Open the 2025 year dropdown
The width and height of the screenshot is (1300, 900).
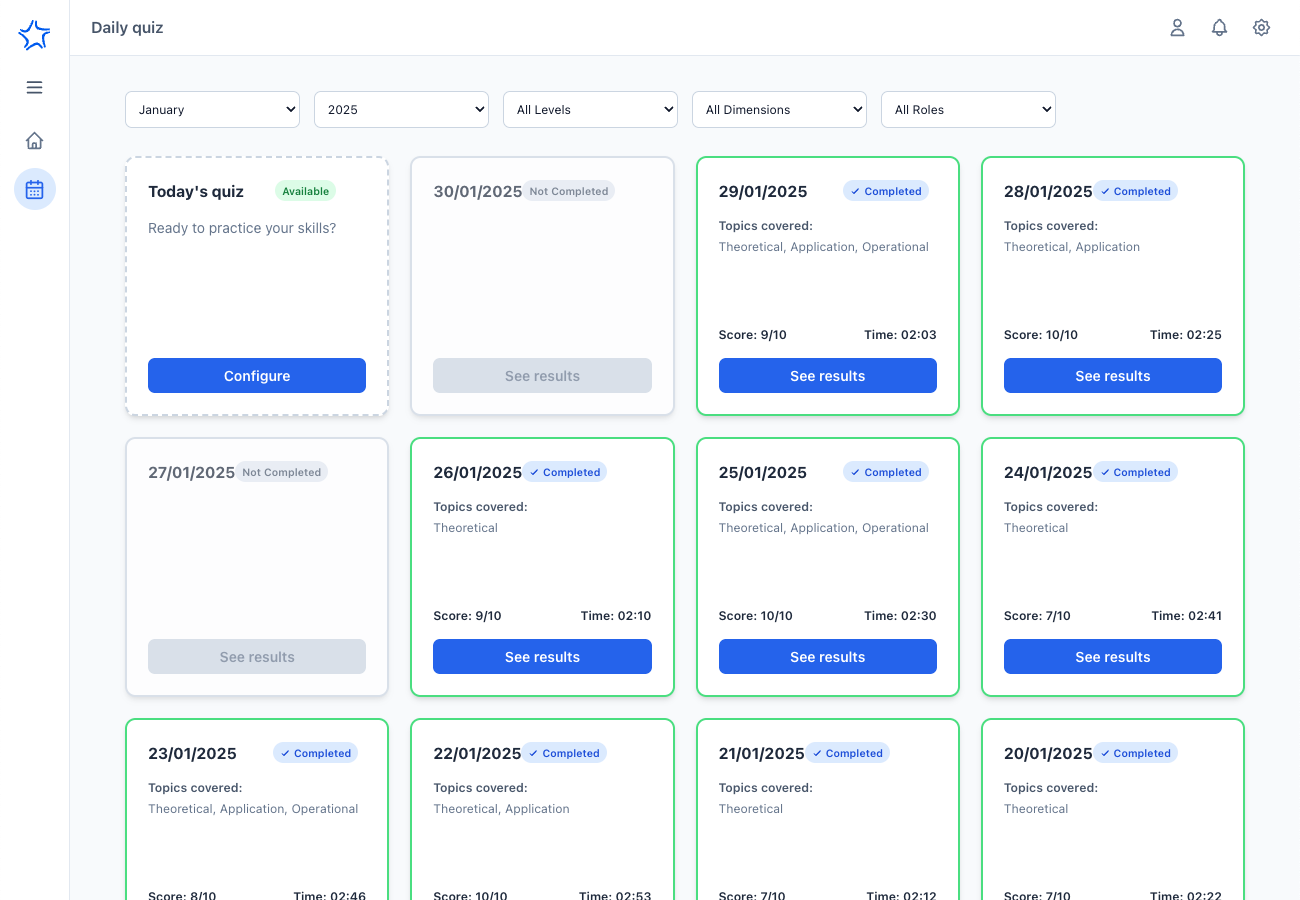point(401,110)
